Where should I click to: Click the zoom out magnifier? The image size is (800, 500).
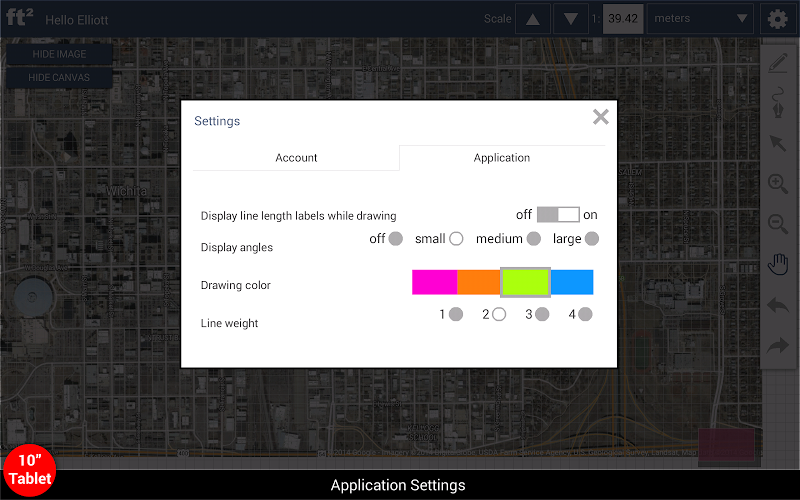click(777, 224)
